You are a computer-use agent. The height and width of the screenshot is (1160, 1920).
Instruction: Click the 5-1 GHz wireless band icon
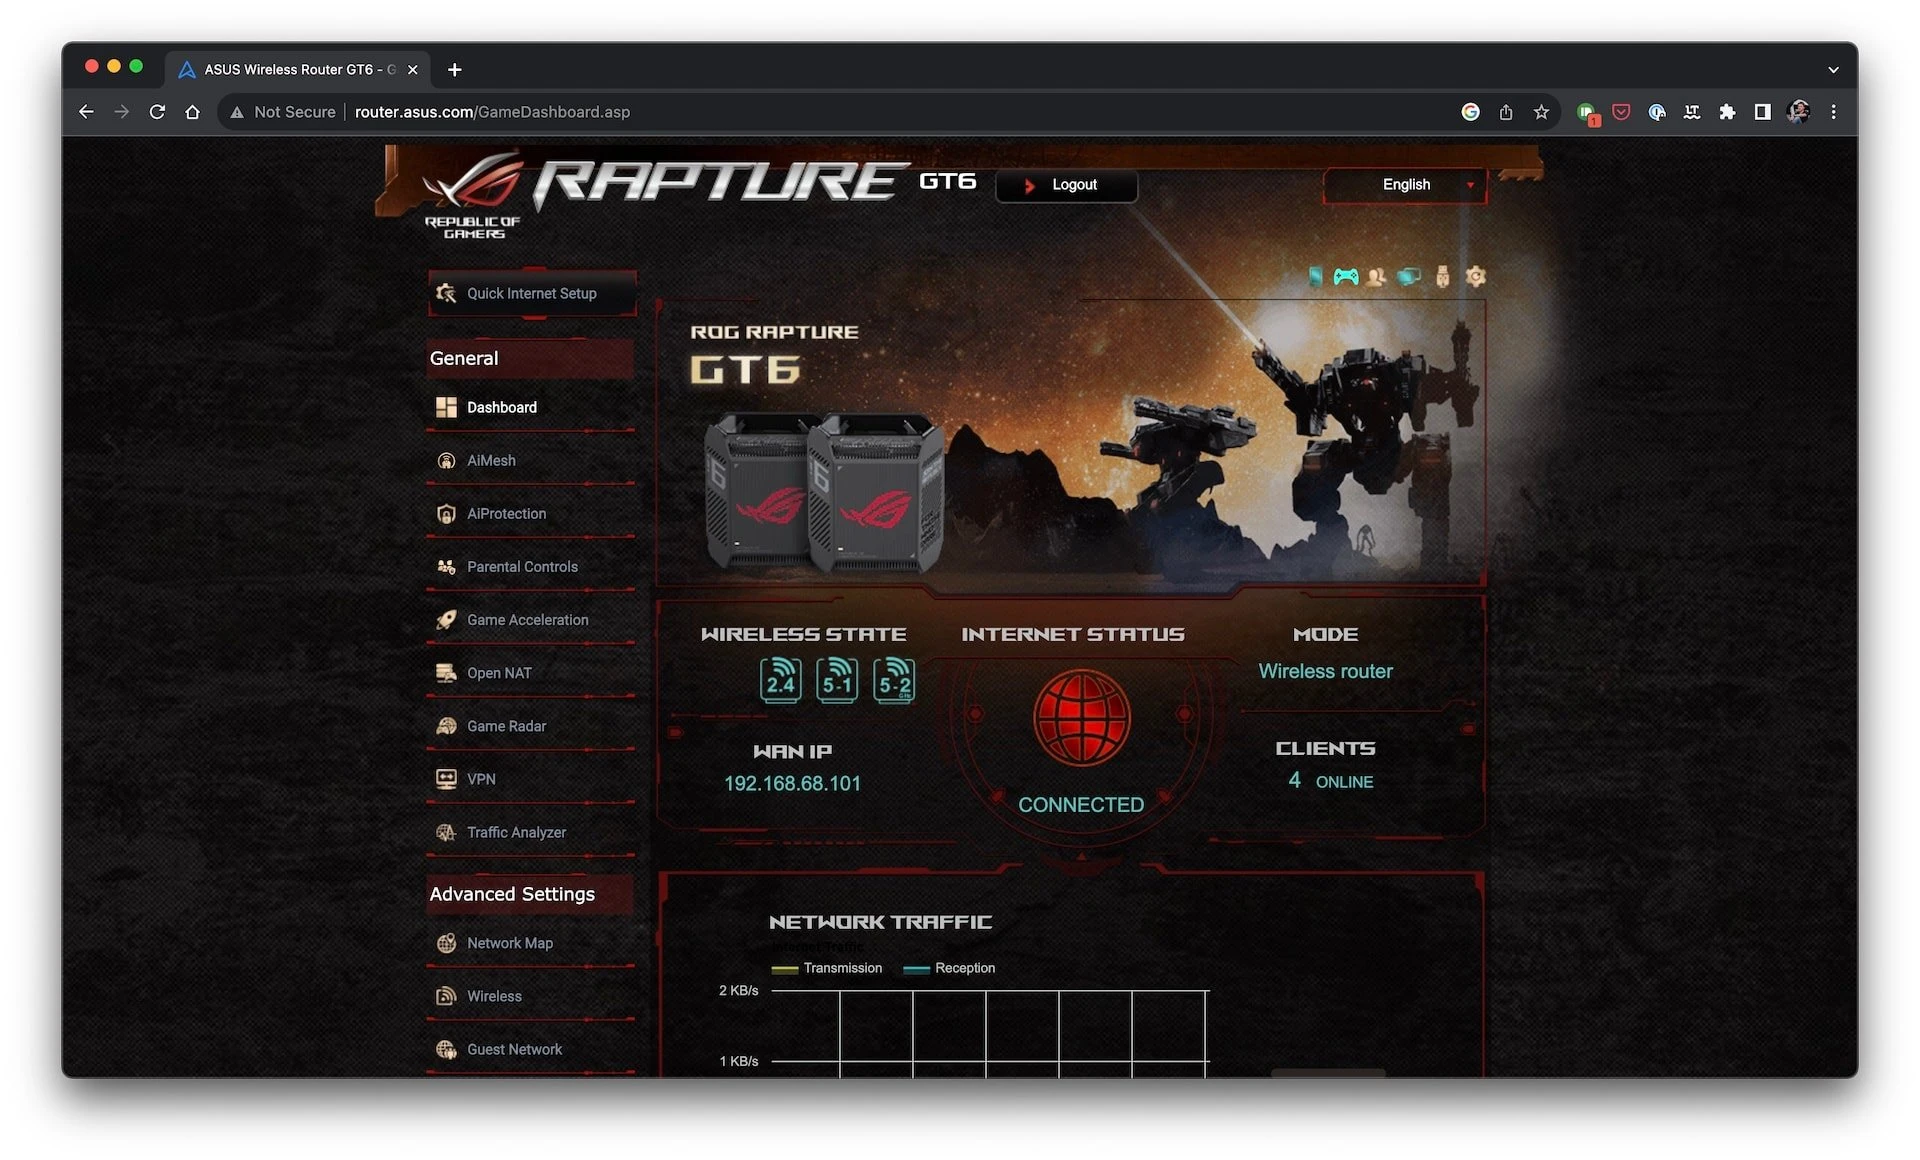[x=837, y=681]
